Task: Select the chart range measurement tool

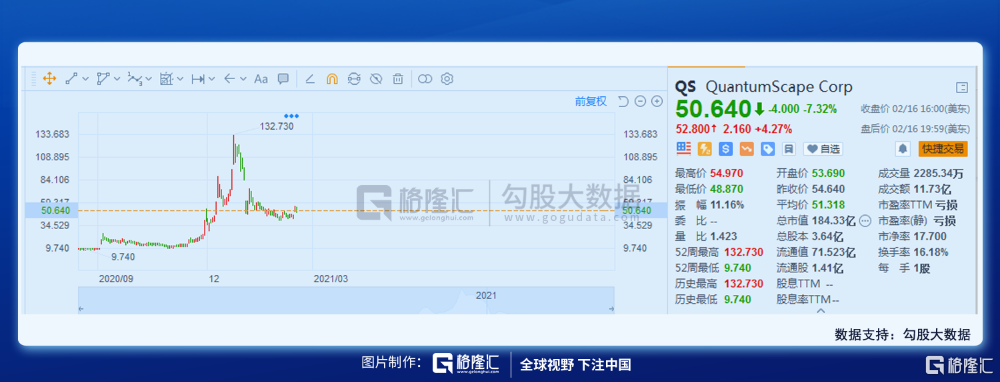Action: [x=166, y=79]
